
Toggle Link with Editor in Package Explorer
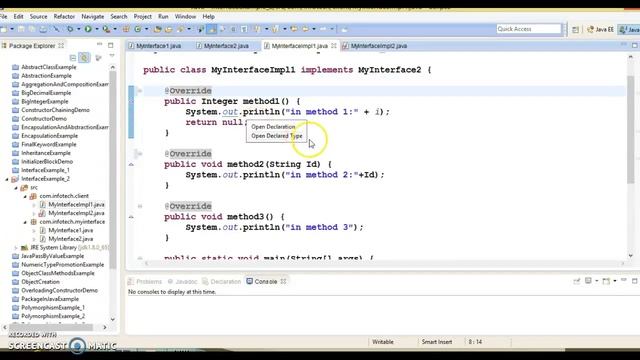[84, 58]
